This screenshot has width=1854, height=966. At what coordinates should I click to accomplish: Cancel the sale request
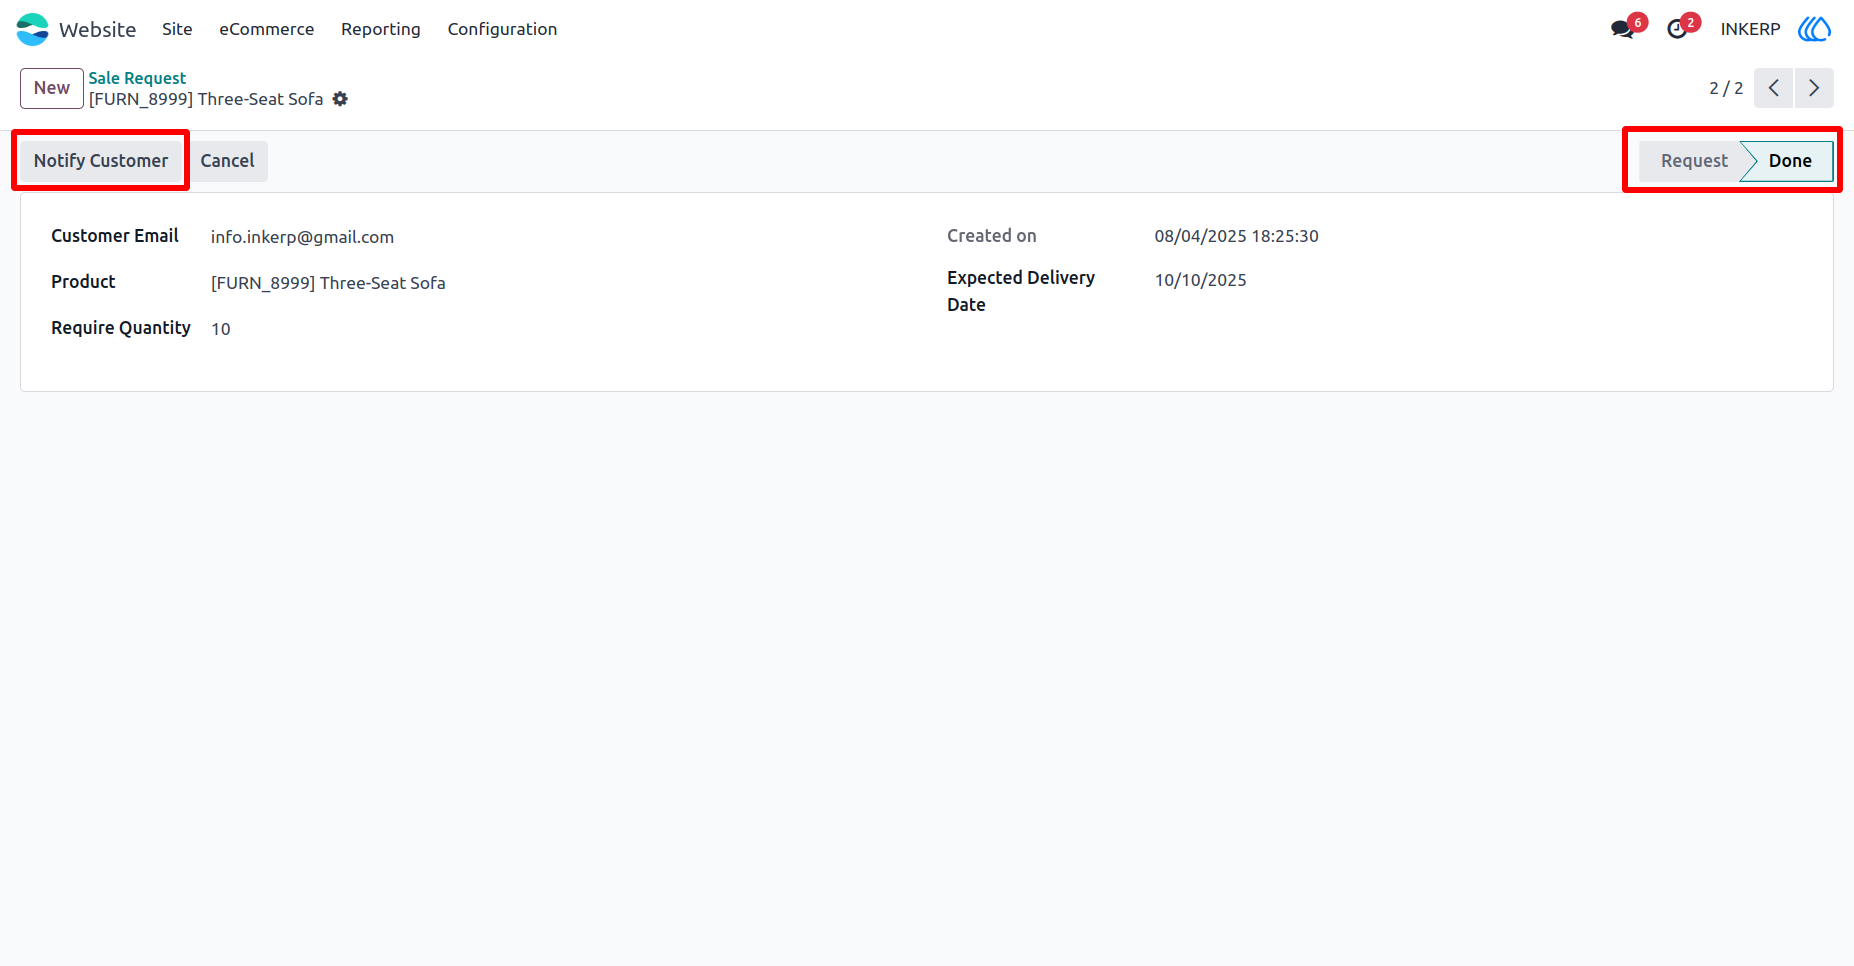[x=228, y=161]
